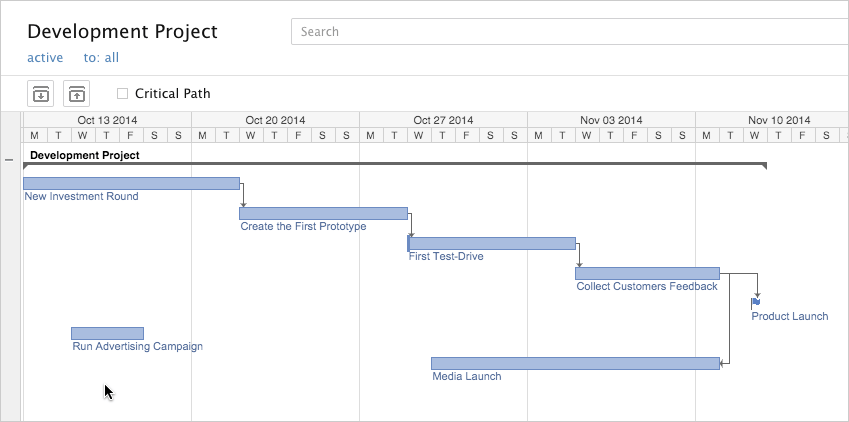
Task: Open the 'to: all' assignee filter
Action: point(101,57)
